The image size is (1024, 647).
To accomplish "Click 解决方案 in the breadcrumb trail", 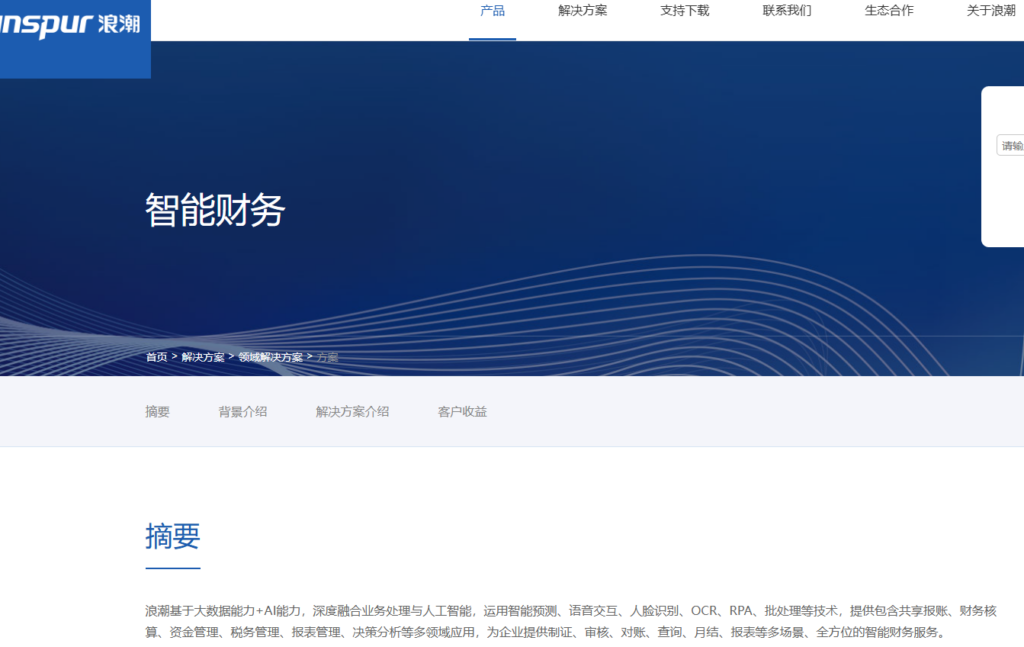I will 203,356.
